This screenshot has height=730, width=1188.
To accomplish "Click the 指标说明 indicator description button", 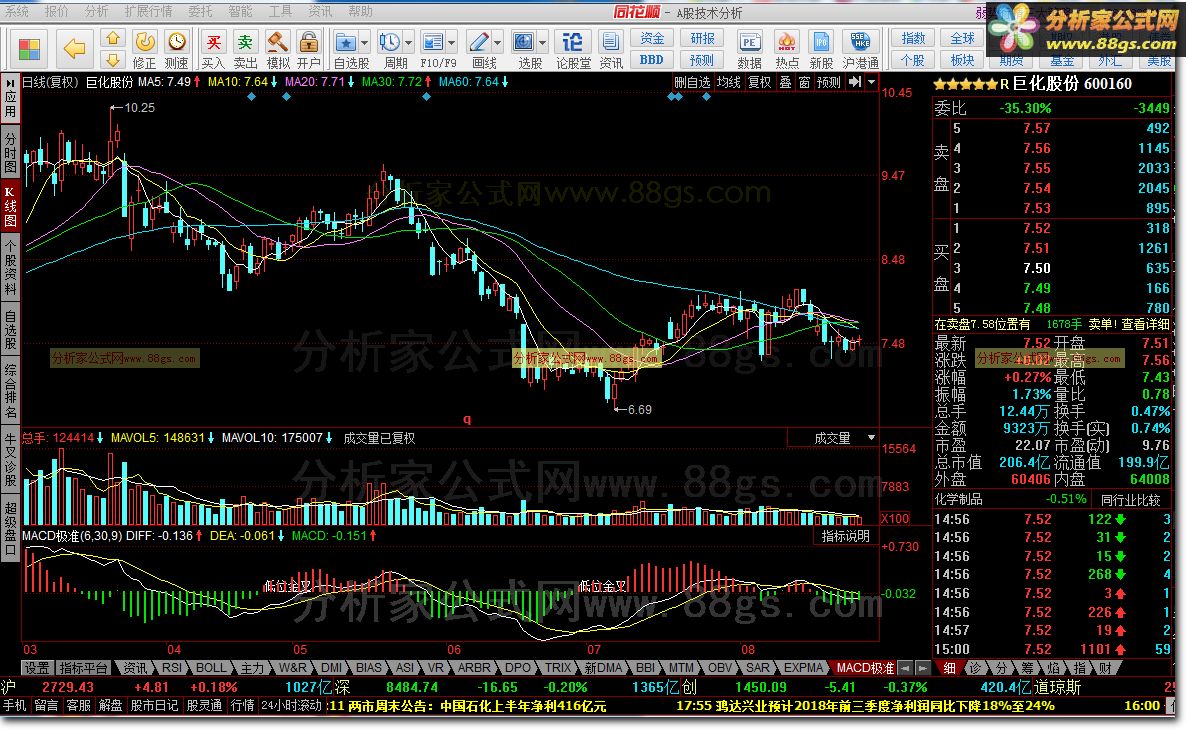I will pos(846,535).
